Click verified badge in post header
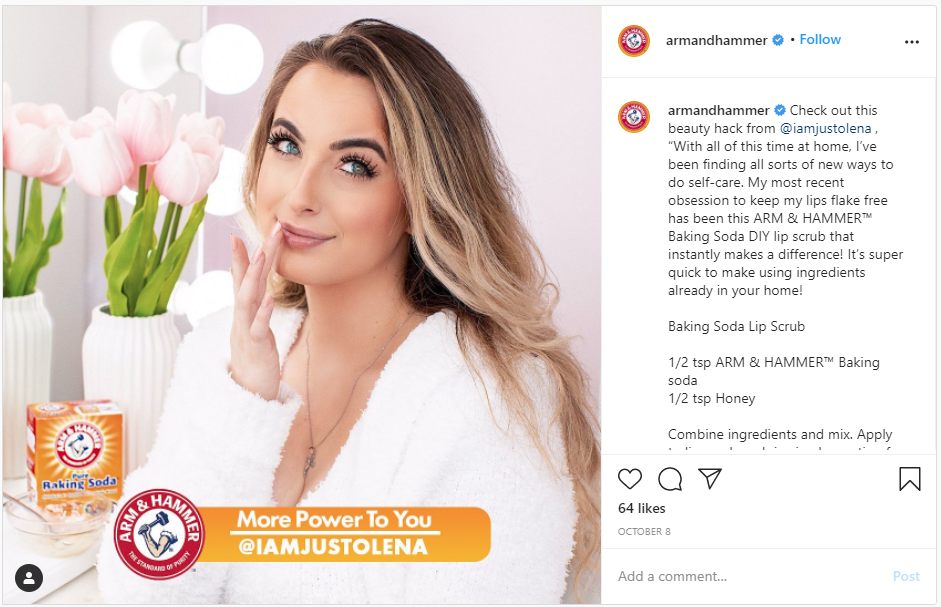Viewport: 941px width, 607px height. tap(778, 40)
